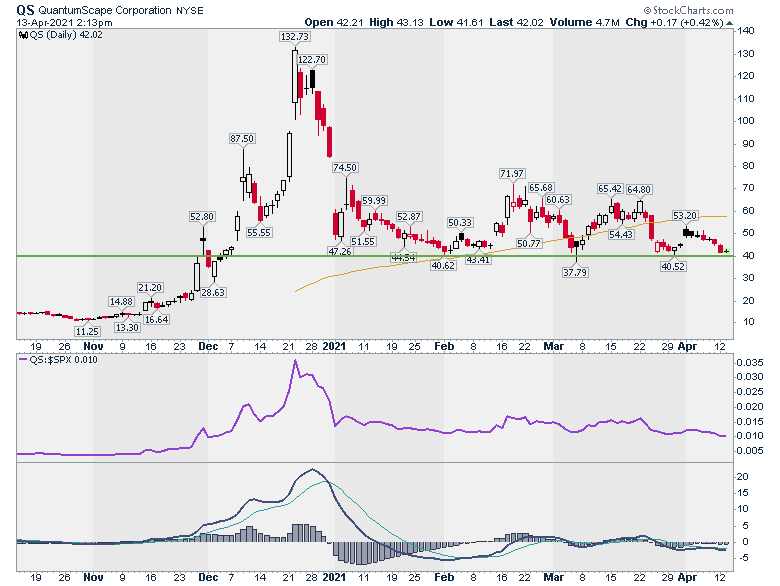Click the purple line marker before QS:$SPX
780x586 pixels.
point(23,359)
